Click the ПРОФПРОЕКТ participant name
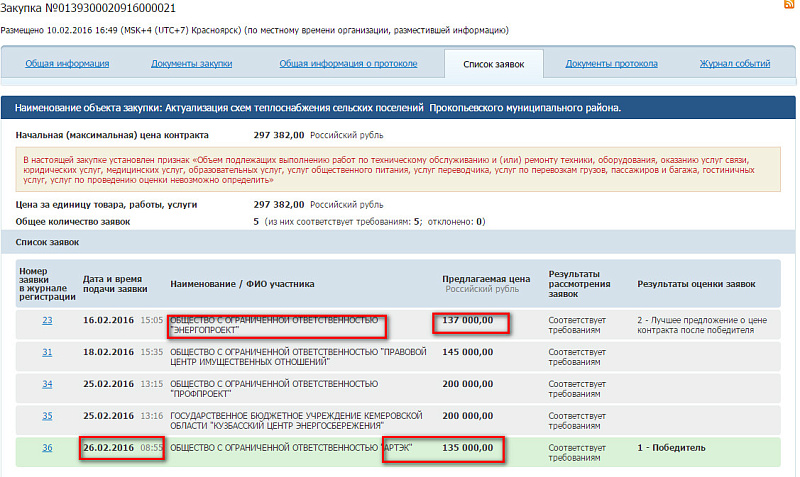 [x=274, y=389]
